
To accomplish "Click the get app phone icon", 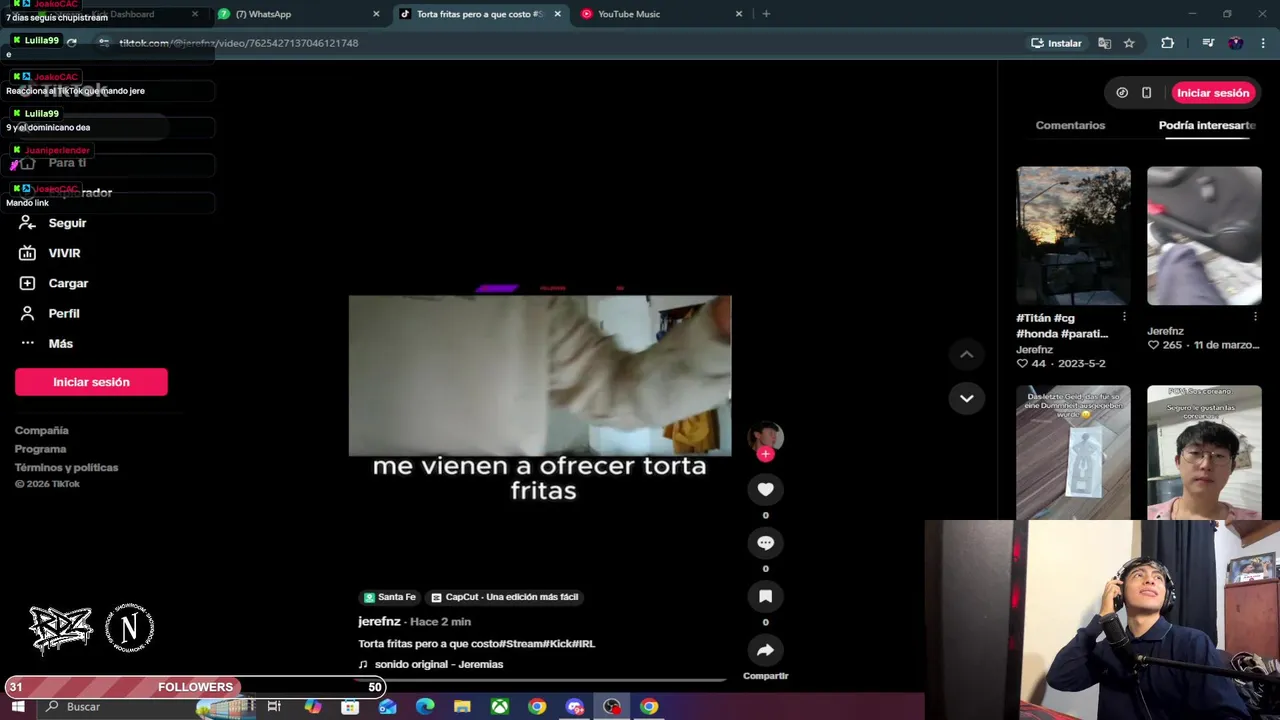I will 1146,93.
